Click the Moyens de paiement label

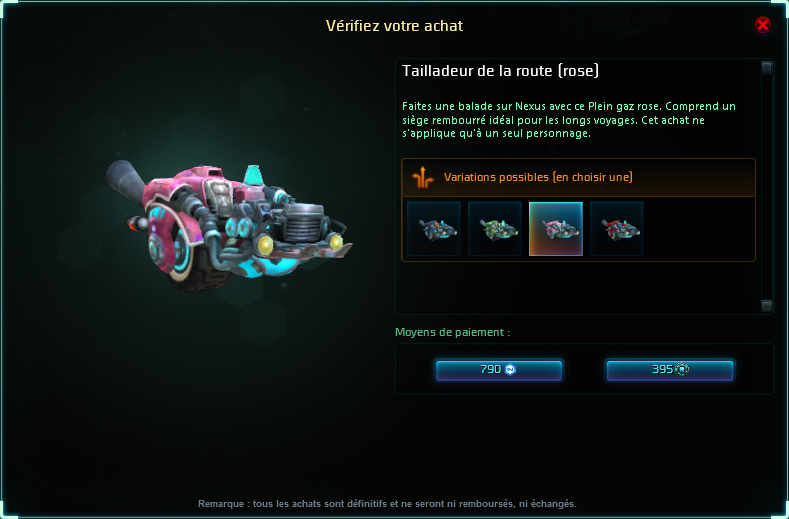coord(452,332)
